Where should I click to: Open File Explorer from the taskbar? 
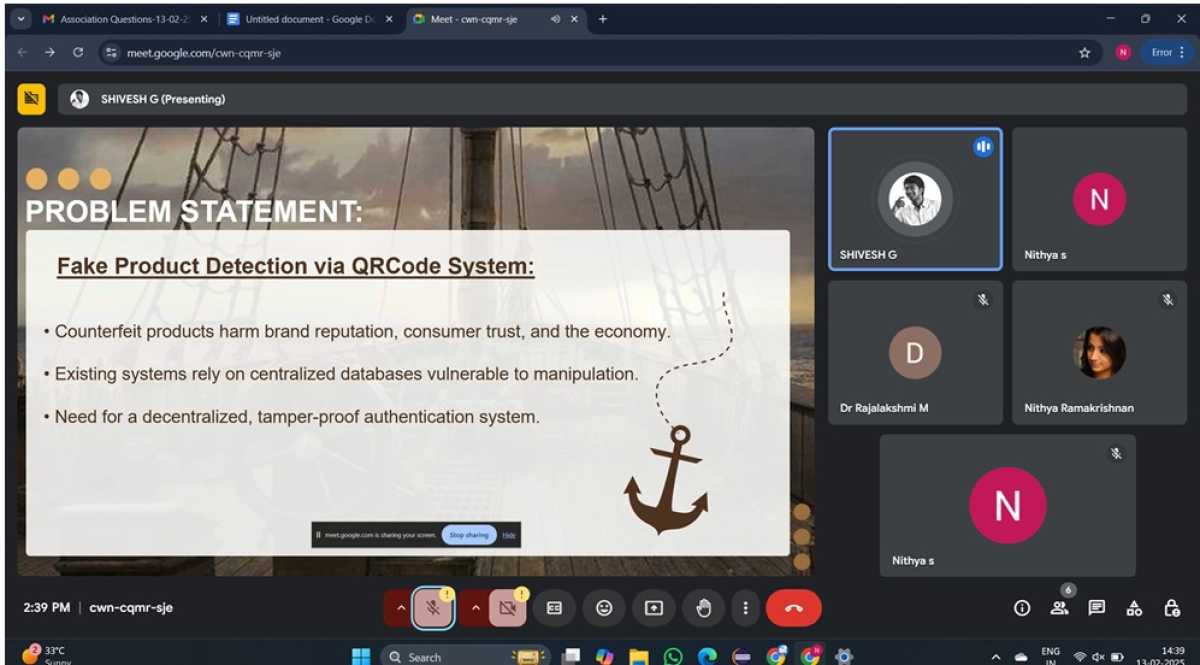pyautogui.click(x=638, y=656)
